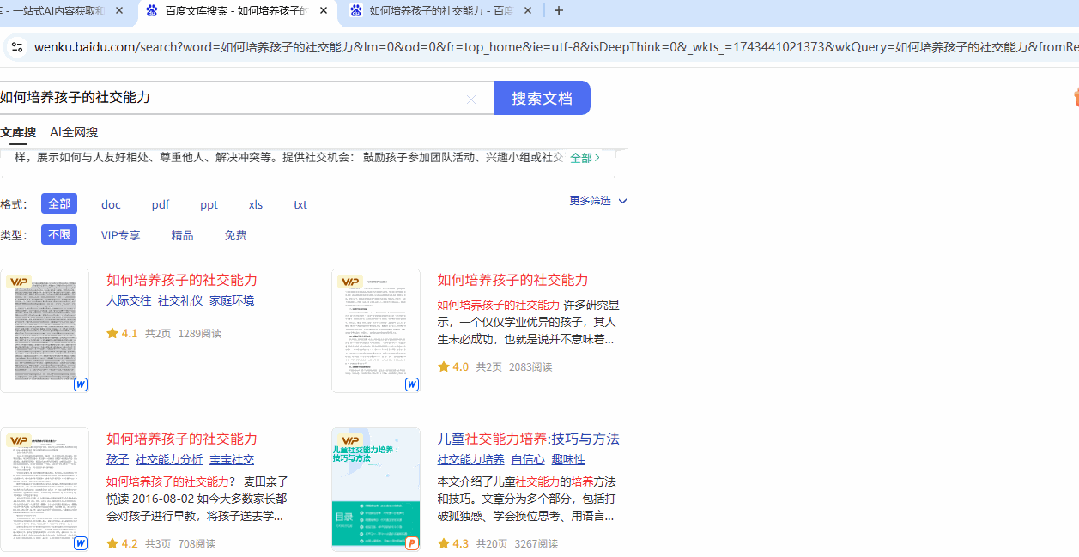Click the 搜索文档 search button

click(x=542, y=98)
